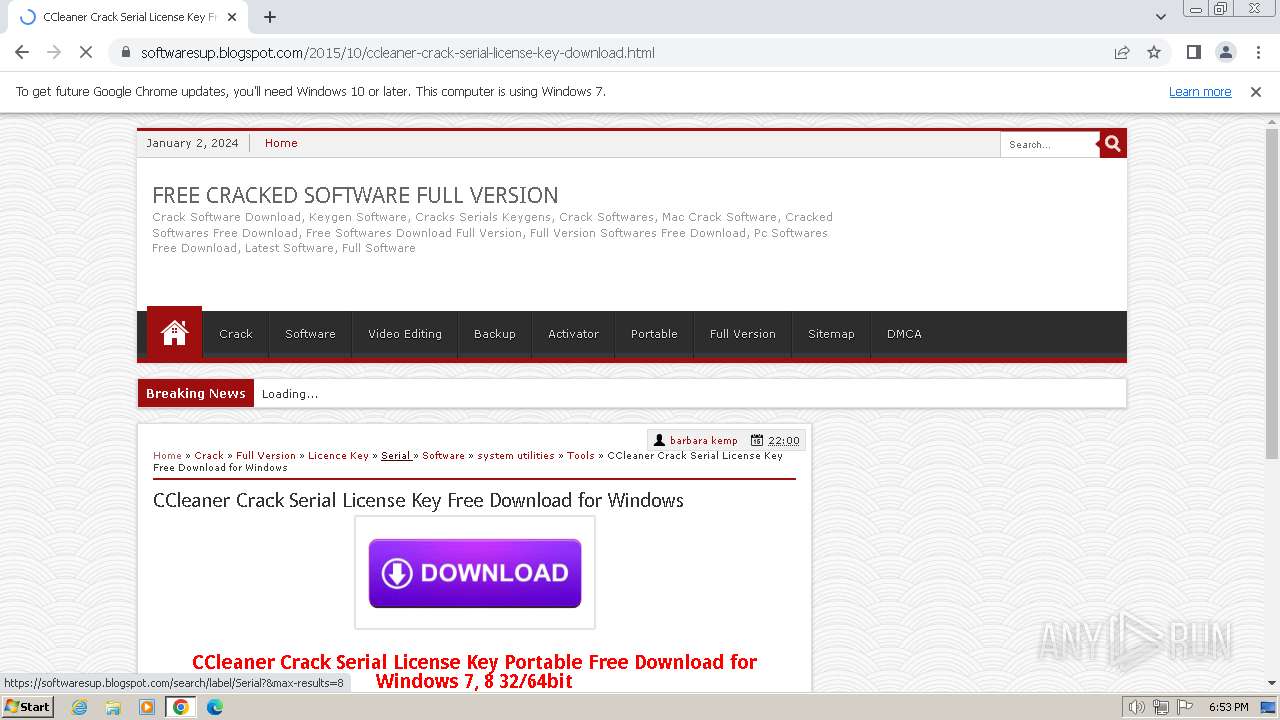This screenshot has height=720, width=1280.
Task: Click the Home link in top bar
Action: 281,143
